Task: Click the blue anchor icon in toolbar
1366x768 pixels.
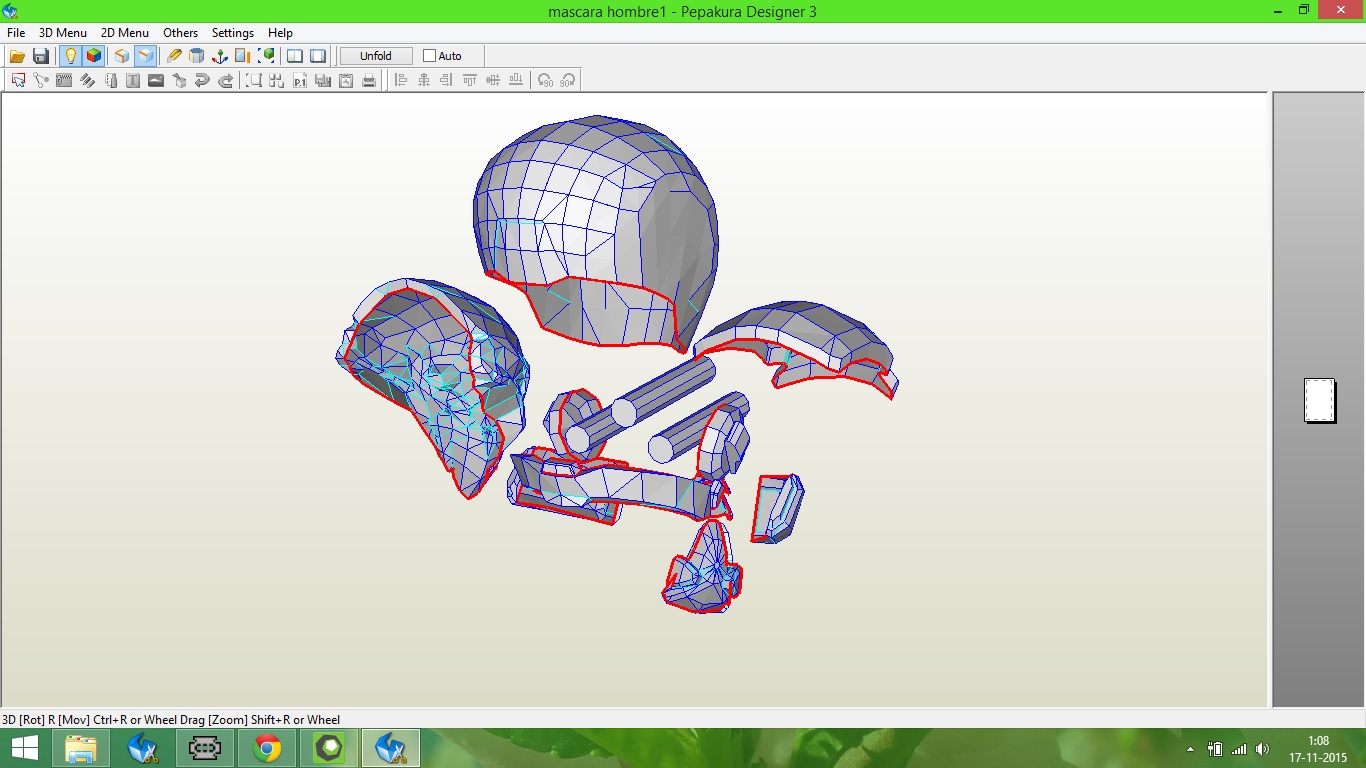Action: (x=220, y=56)
